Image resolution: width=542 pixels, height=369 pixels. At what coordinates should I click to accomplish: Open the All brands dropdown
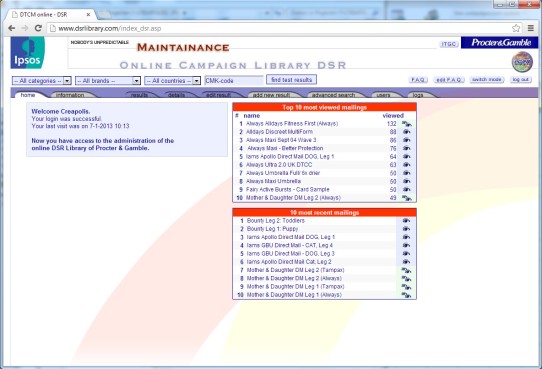coord(108,81)
